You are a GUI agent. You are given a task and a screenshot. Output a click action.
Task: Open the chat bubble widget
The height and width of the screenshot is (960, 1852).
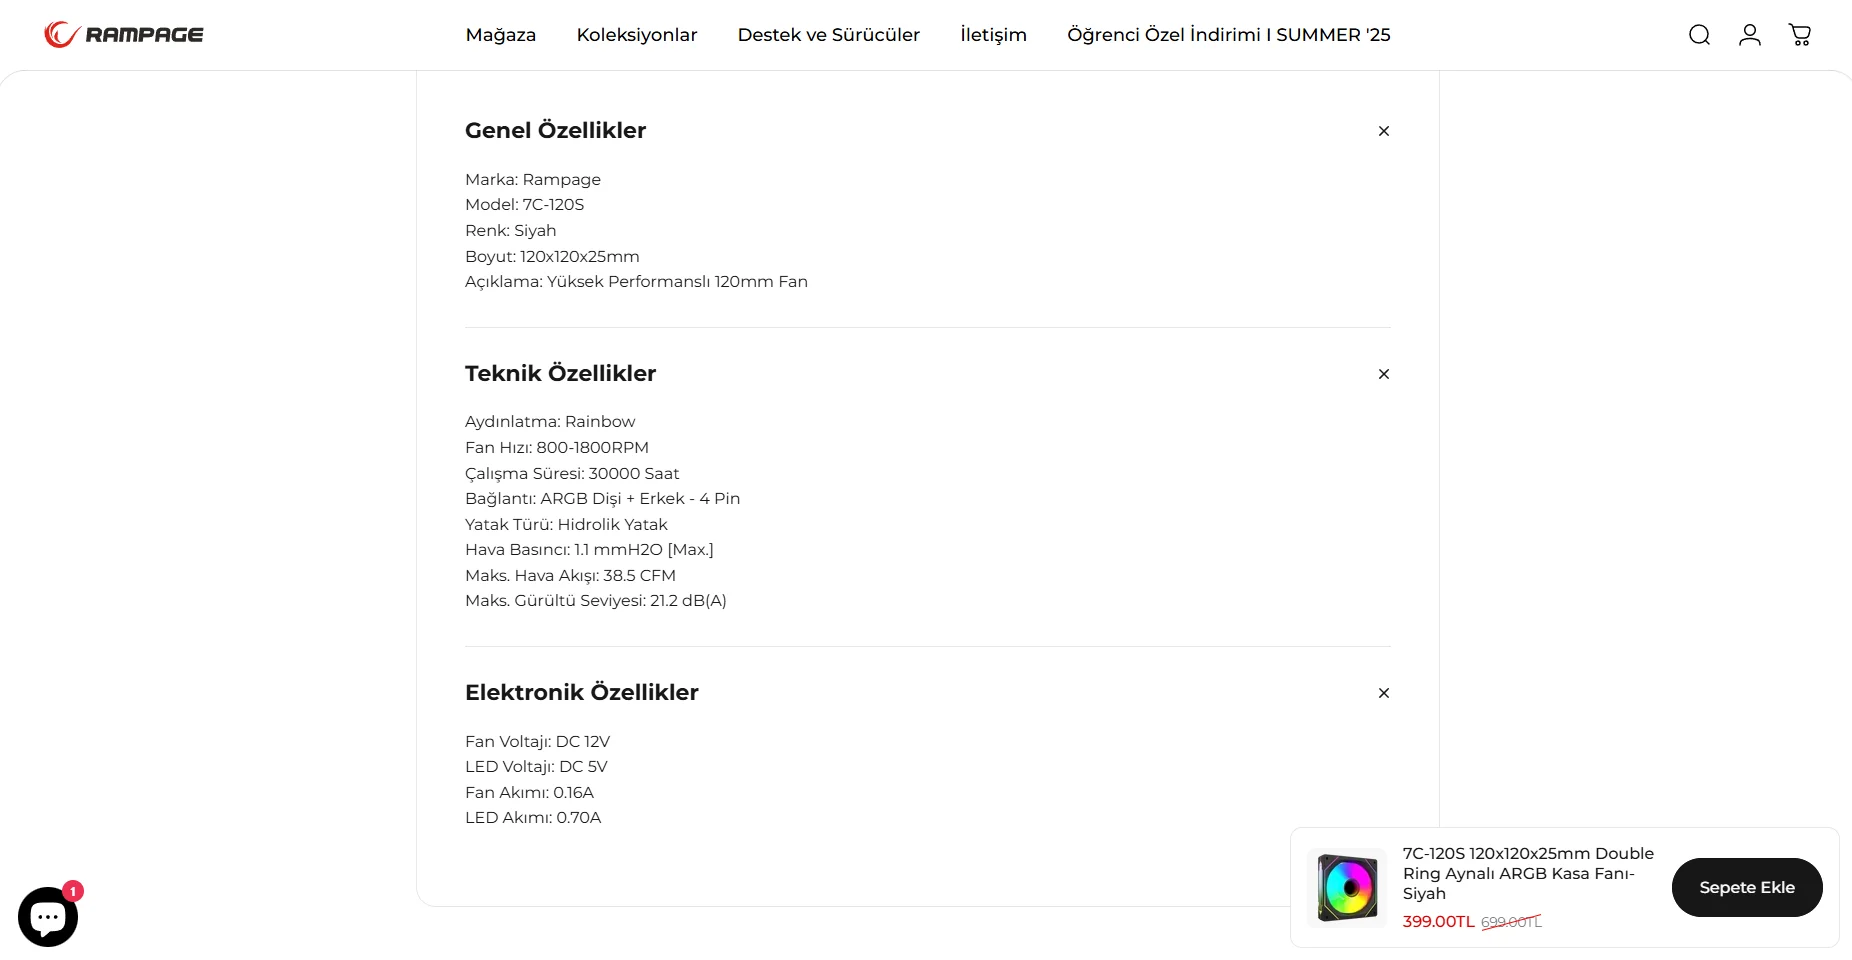click(47, 917)
